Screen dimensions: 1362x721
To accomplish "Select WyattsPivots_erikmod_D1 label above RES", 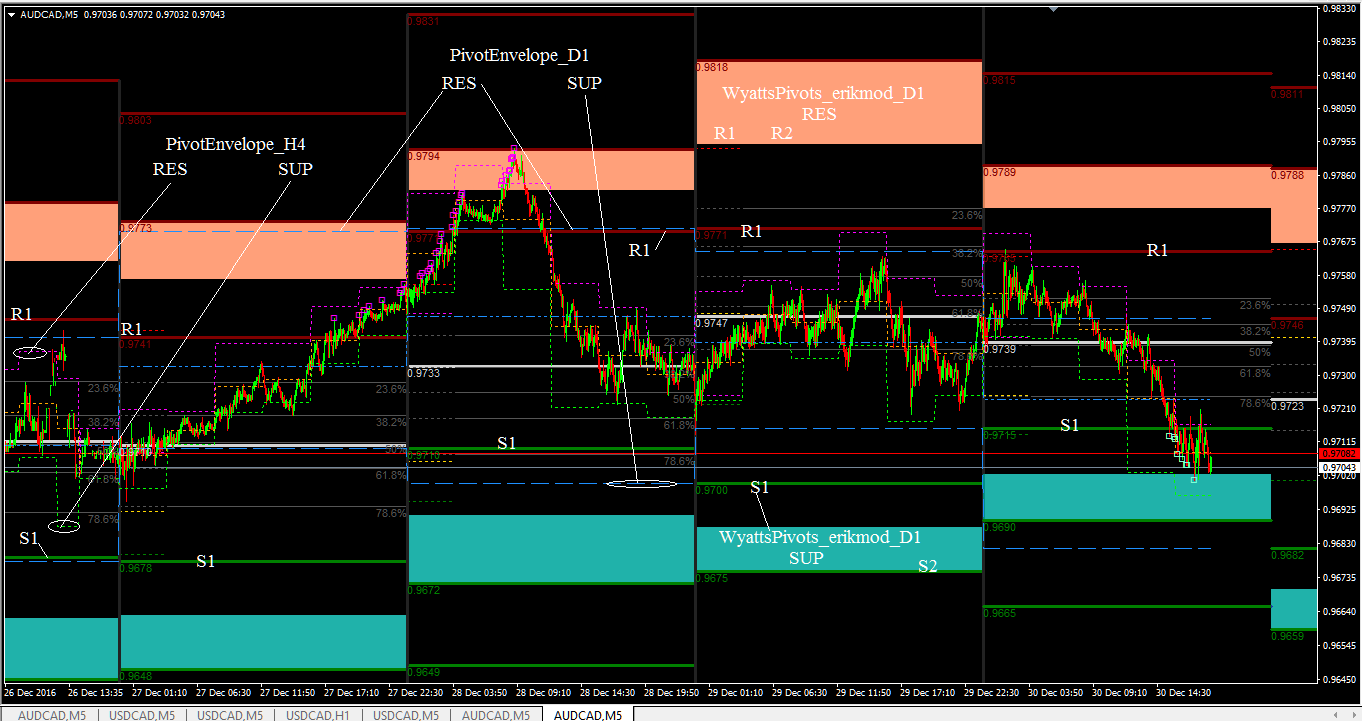I will pos(823,93).
